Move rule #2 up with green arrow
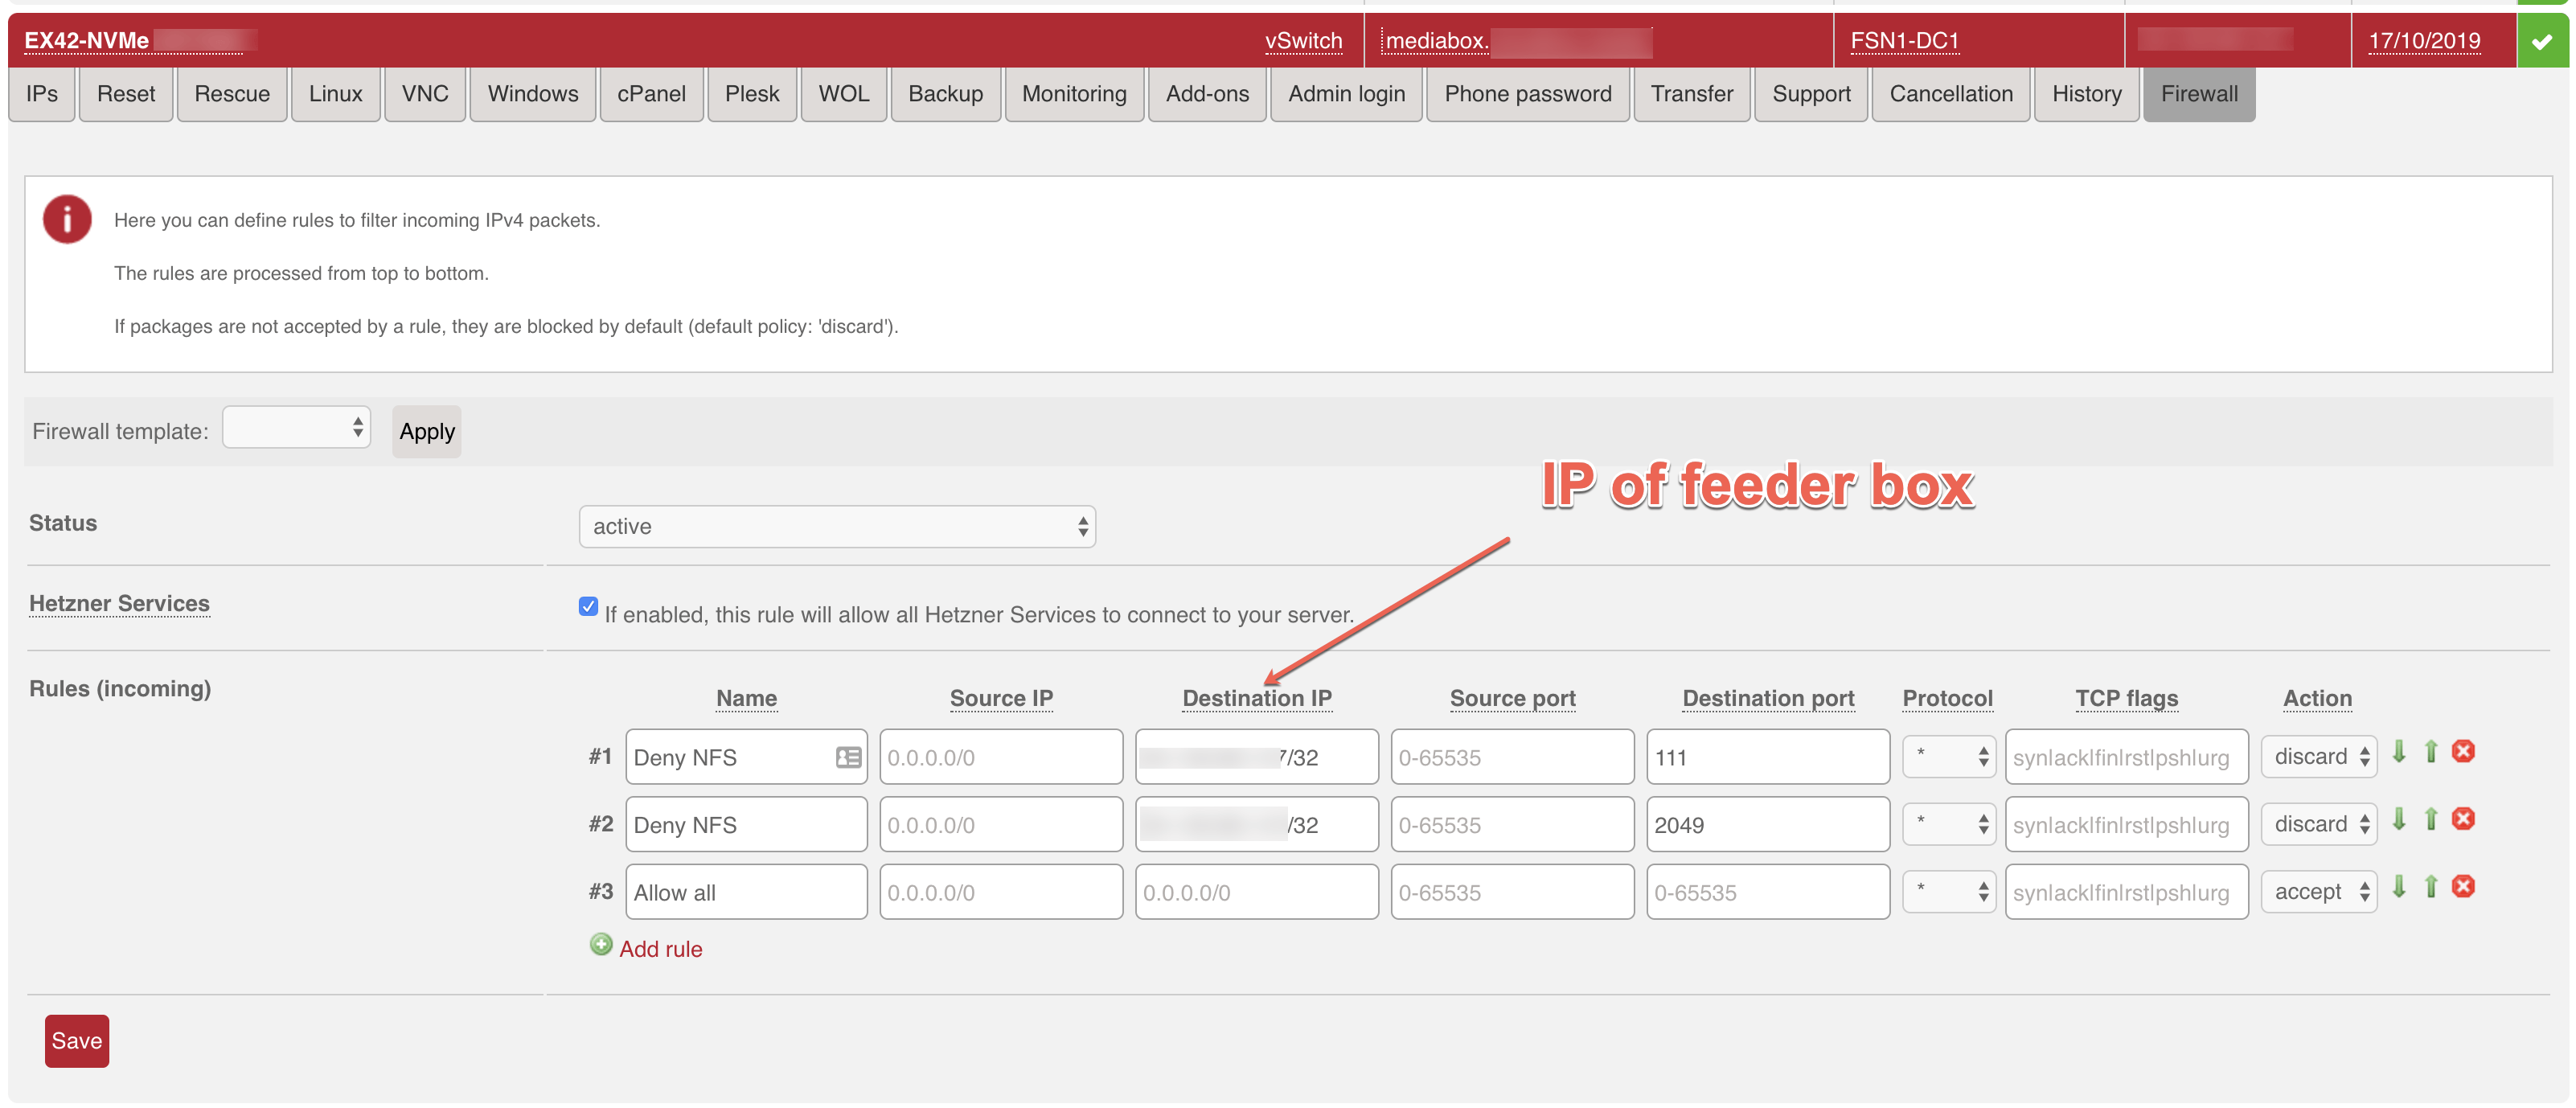 click(2431, 821)
